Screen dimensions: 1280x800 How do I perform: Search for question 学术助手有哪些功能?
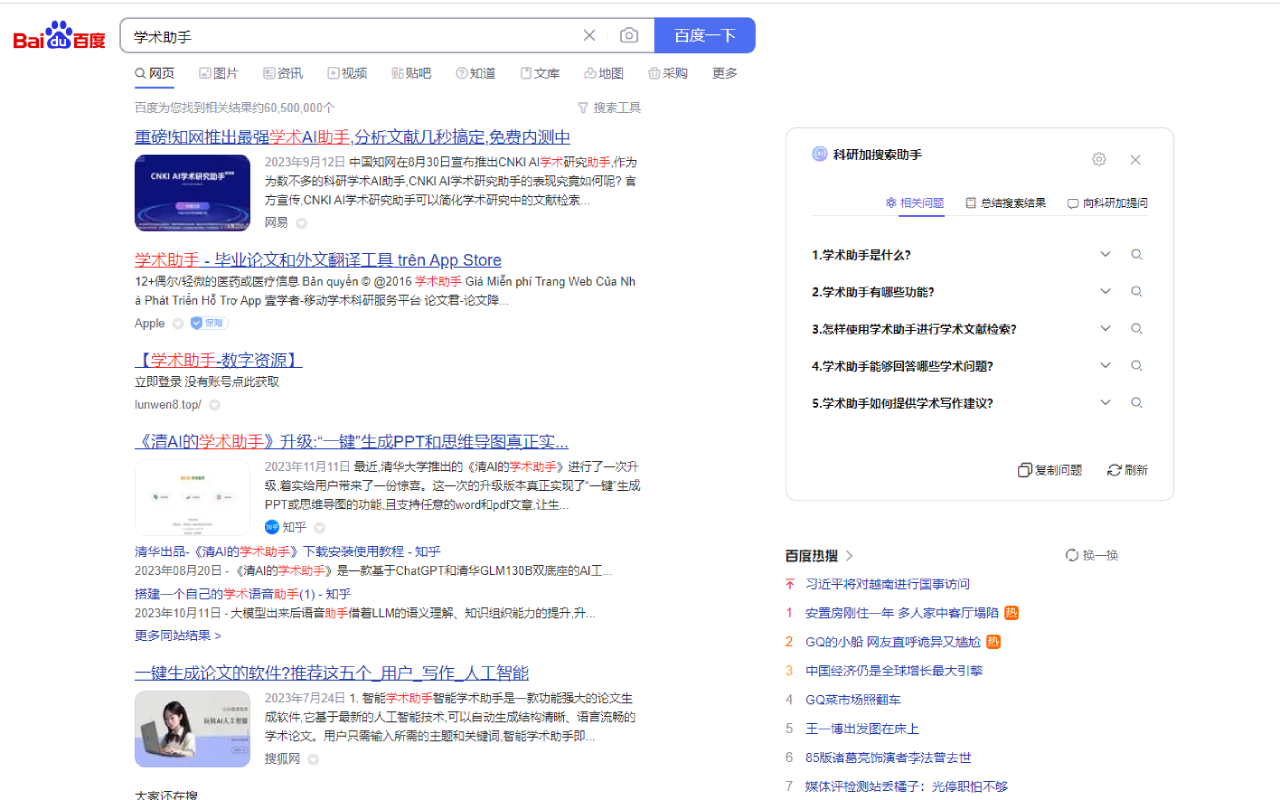[1137, 292]
